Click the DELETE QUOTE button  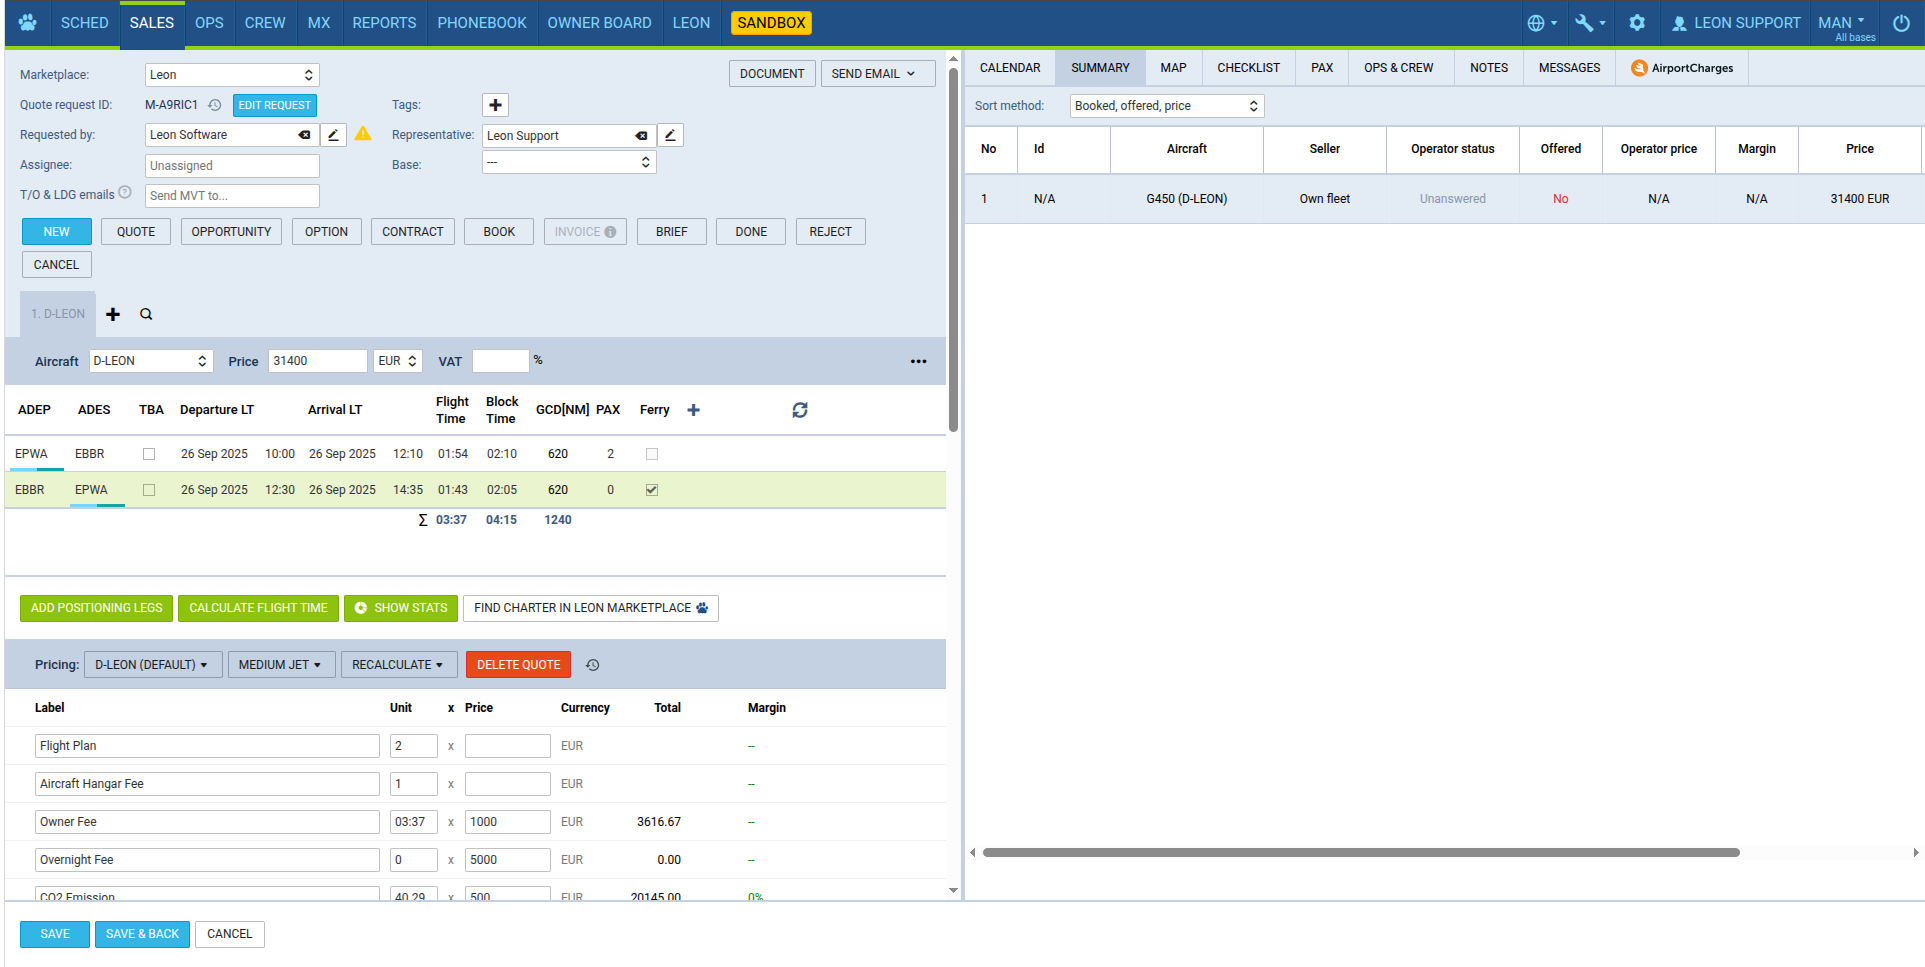coord(518,665)
